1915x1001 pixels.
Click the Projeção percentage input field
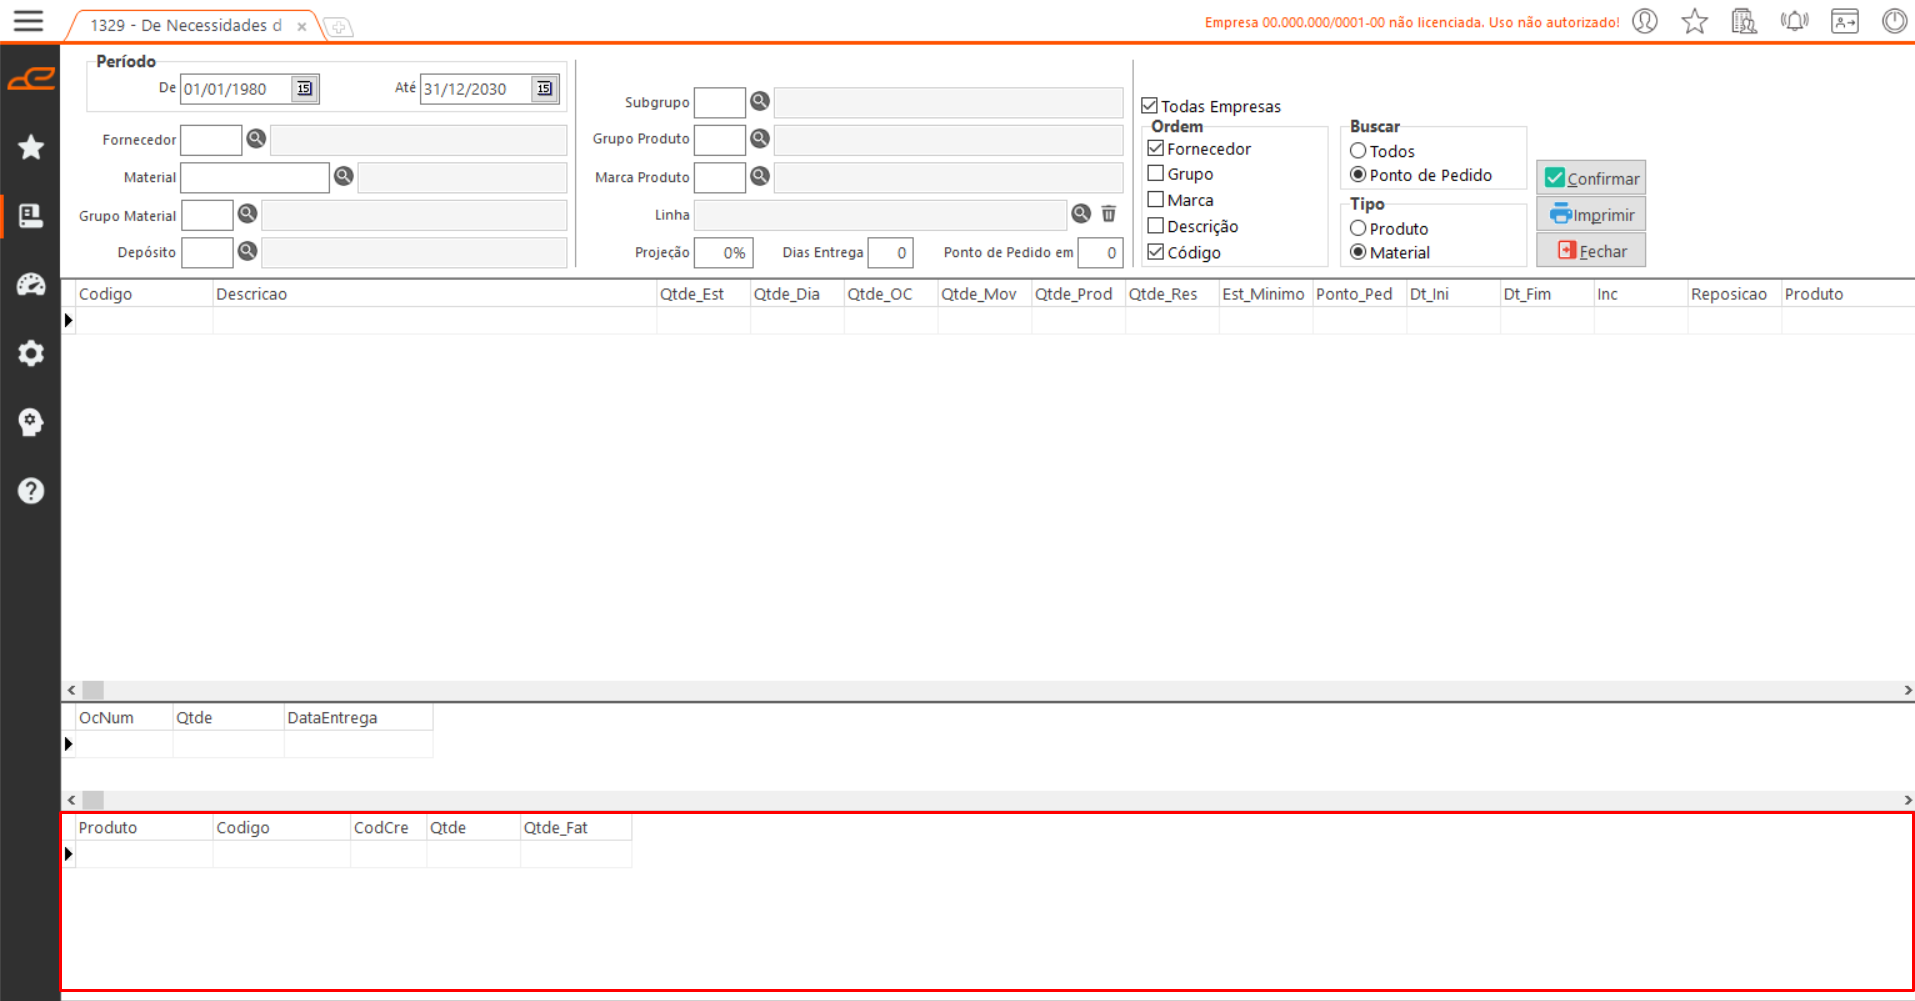click(x=723, y=253)
